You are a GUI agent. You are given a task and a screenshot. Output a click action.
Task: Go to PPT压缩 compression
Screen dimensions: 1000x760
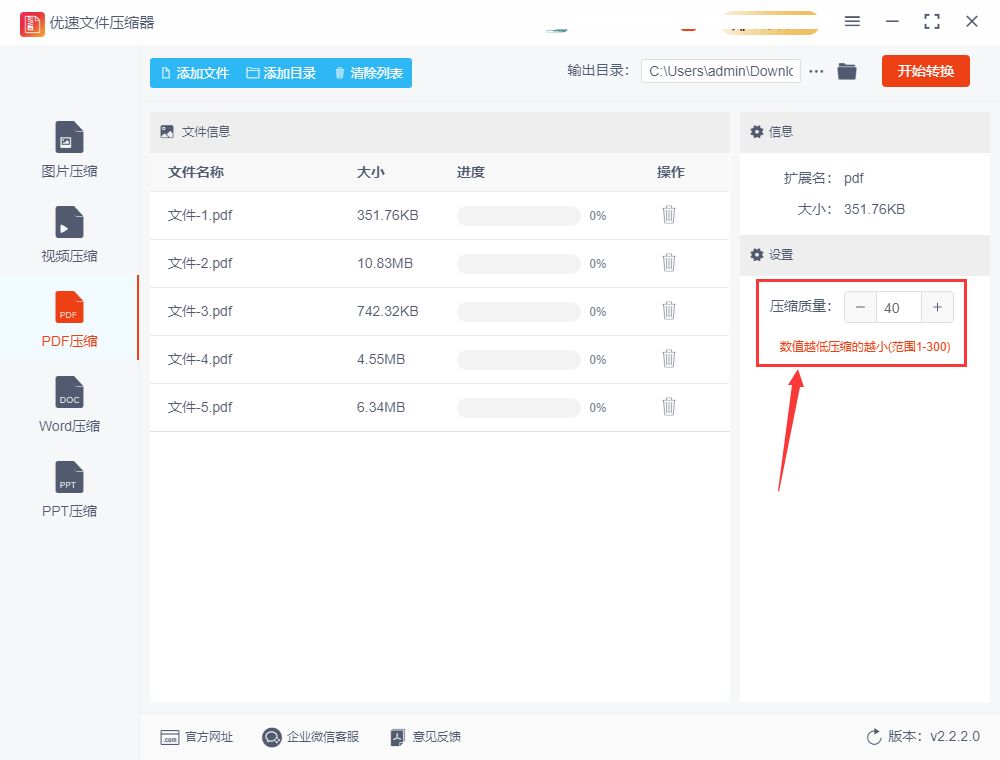tap(69, 488)
